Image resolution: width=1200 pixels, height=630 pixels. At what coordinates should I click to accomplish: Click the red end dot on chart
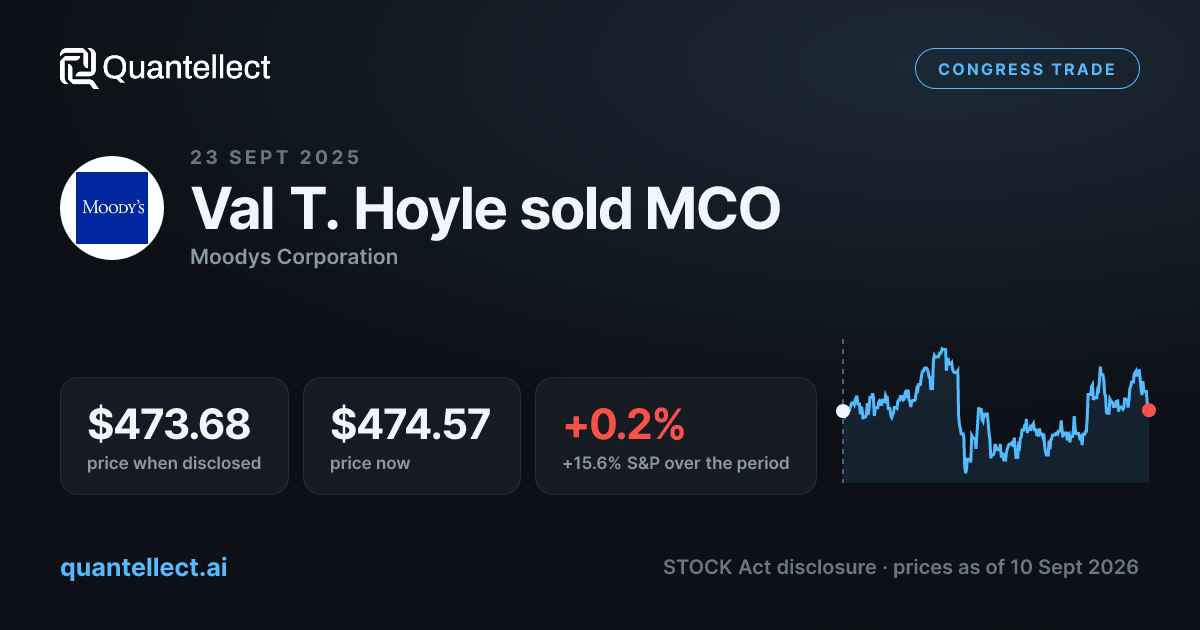(x=1149, y=410)
